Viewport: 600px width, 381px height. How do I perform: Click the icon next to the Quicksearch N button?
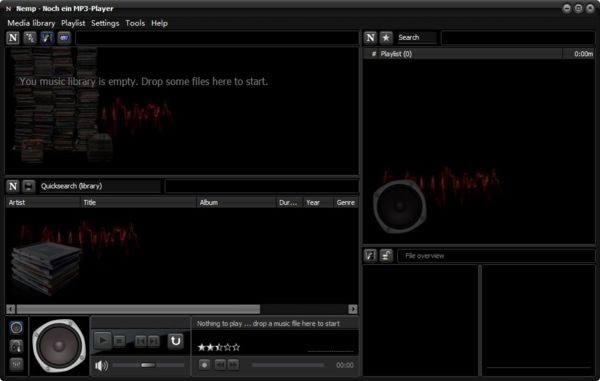pyautogui.click(x=28, y=186)
